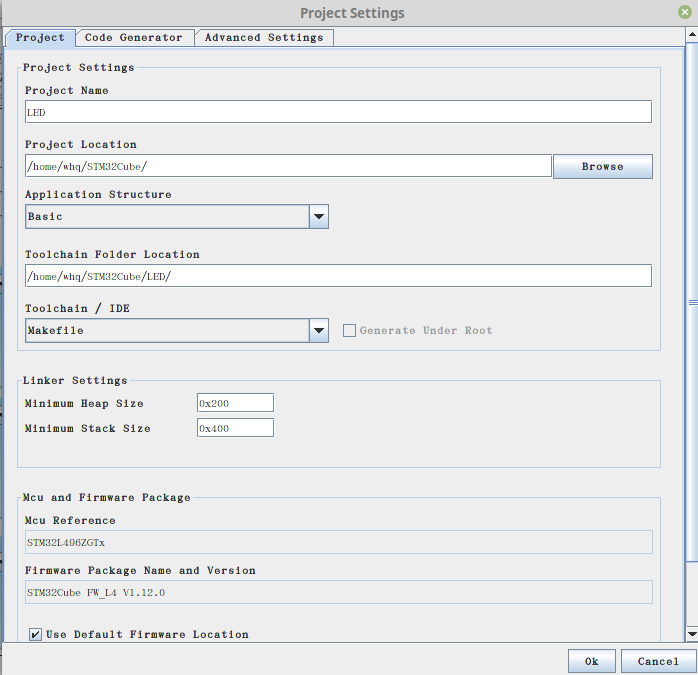
Task: Click the Project Name input field
Action: [338, 112]
